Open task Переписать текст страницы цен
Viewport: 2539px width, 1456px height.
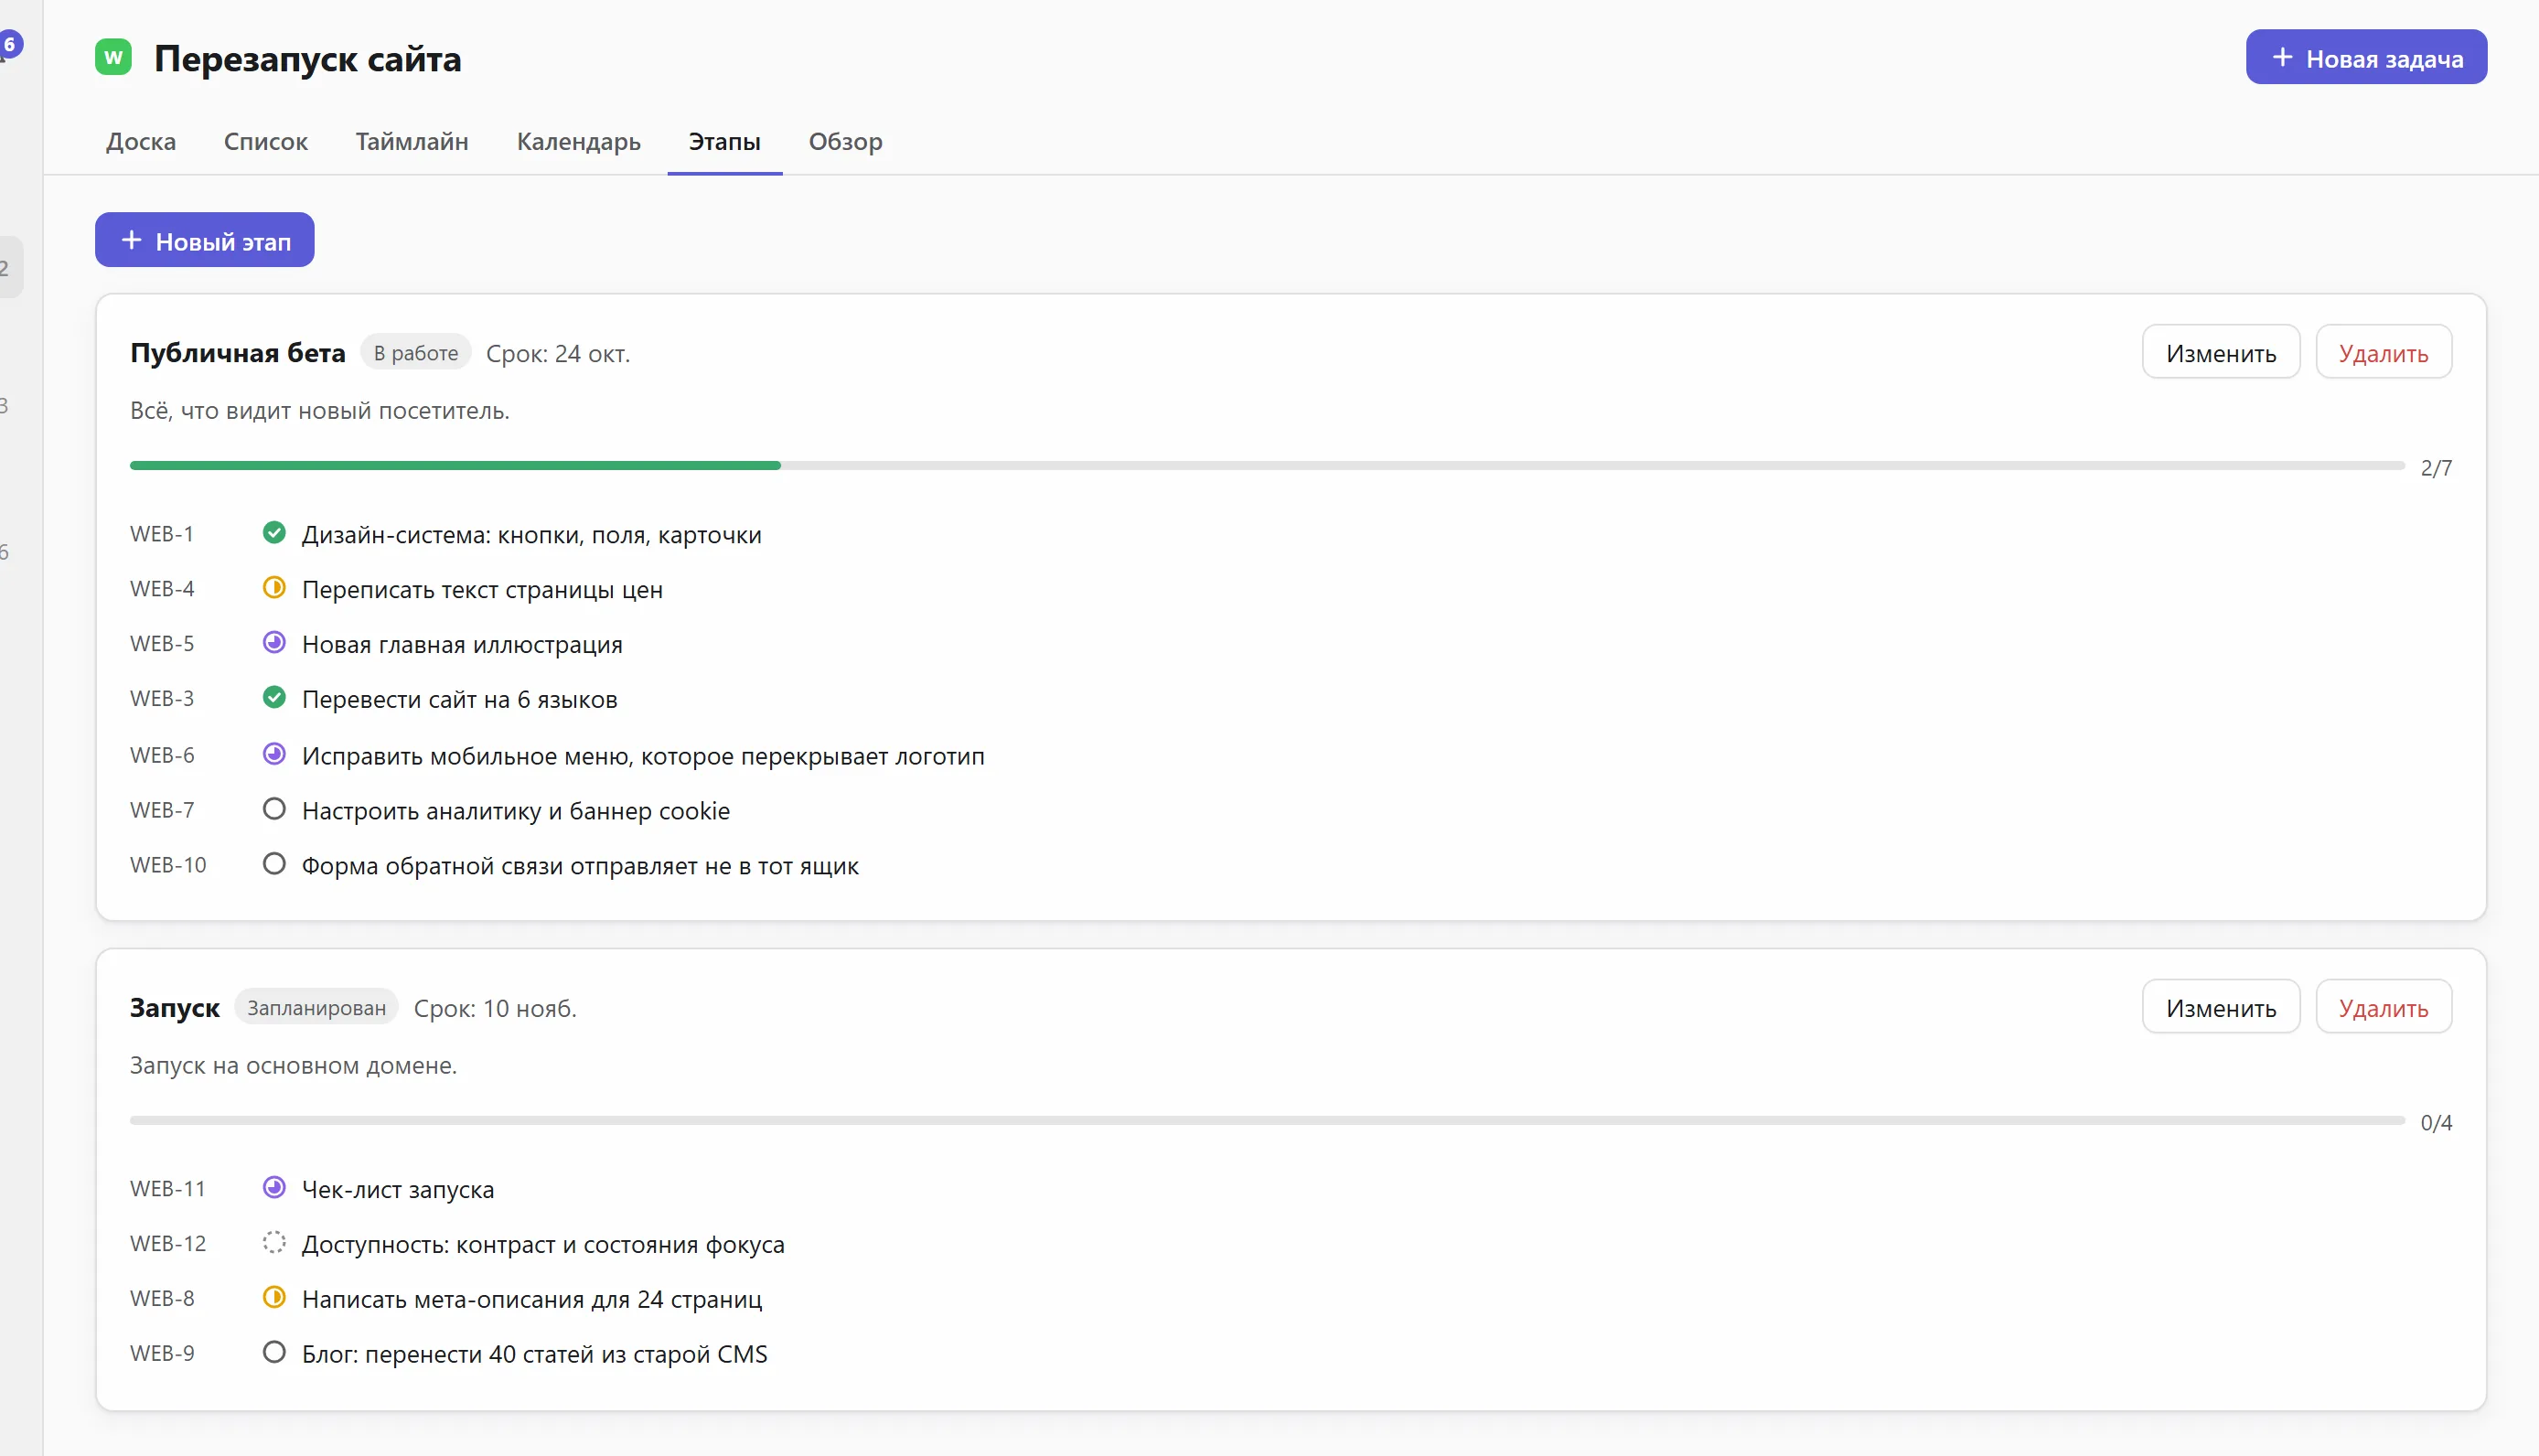pyautogui.click(x=483, y=590)
